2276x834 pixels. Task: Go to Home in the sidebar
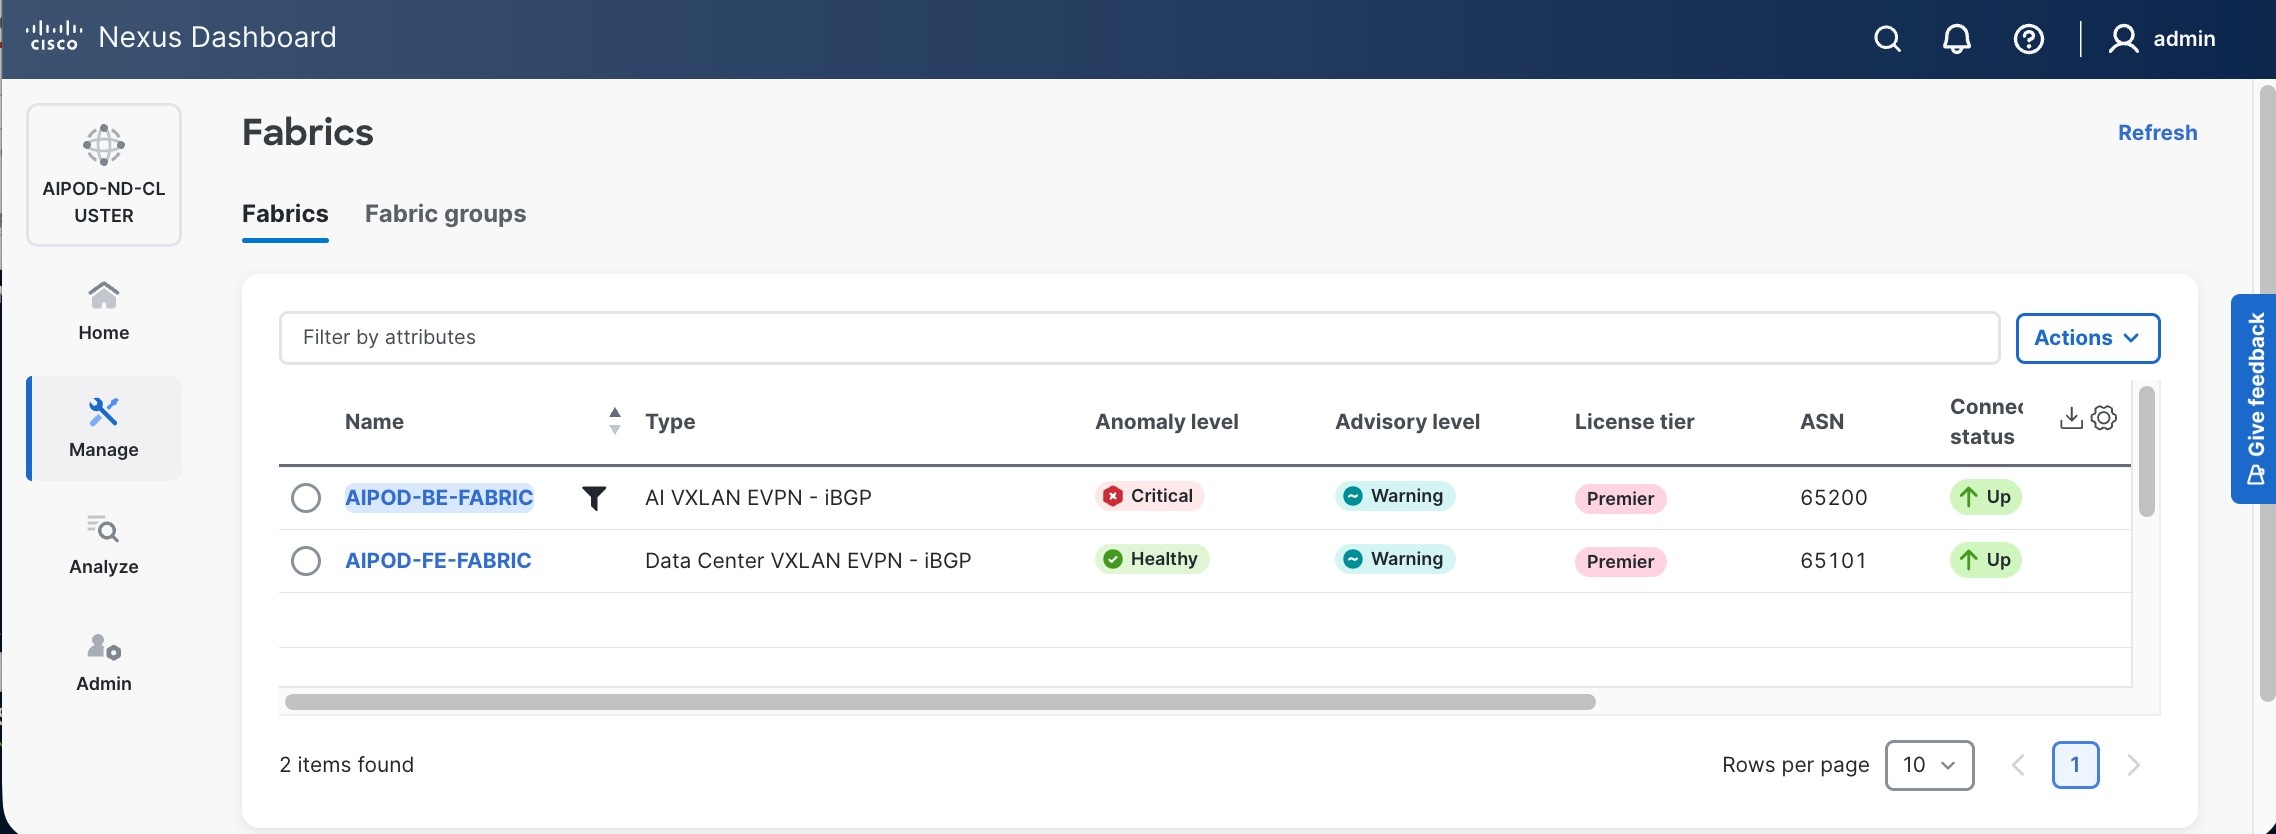pos(104,312)
